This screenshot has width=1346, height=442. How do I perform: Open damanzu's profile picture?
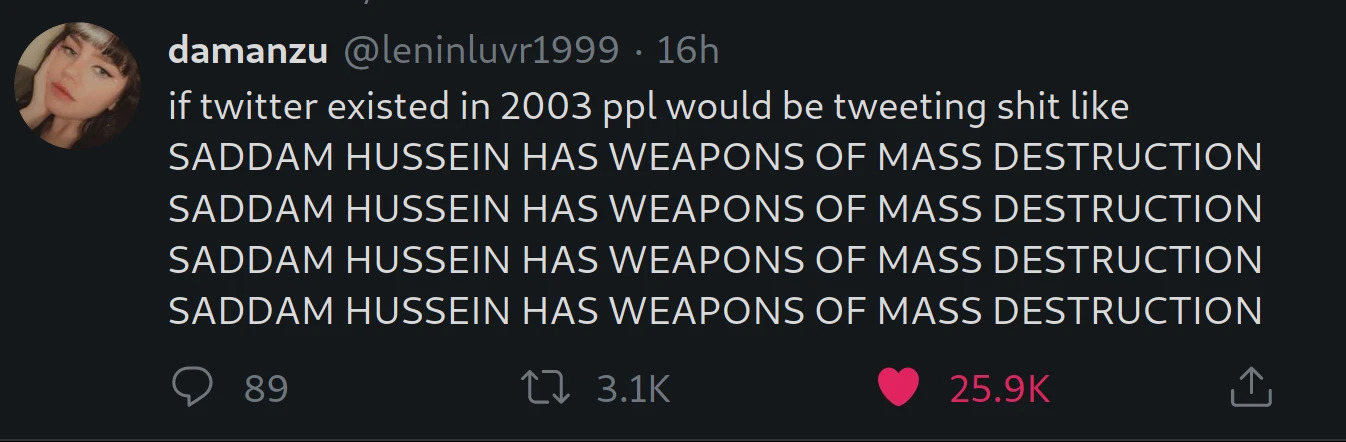point(78,86)
